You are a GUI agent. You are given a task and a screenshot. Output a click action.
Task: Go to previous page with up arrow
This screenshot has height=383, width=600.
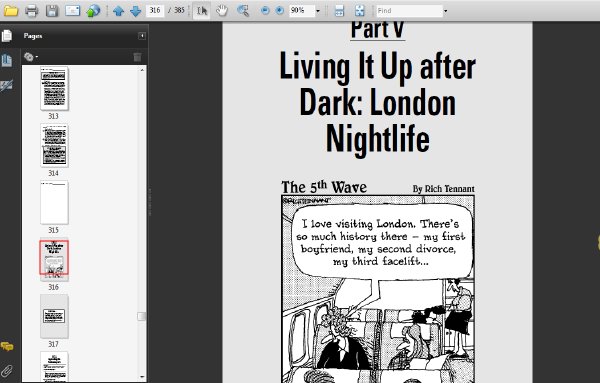coord(118,11)
